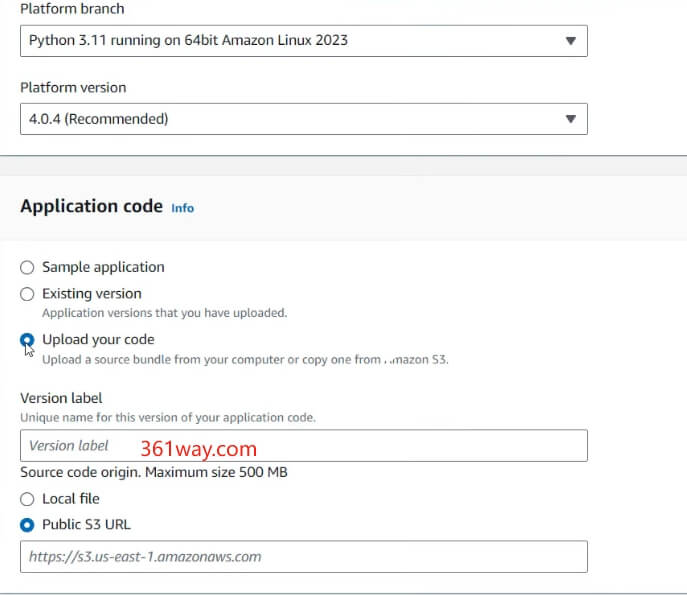The height and width of the screenshot is (595, 687).
Task: Click the Platform version field label
Action: click(73, 87)
